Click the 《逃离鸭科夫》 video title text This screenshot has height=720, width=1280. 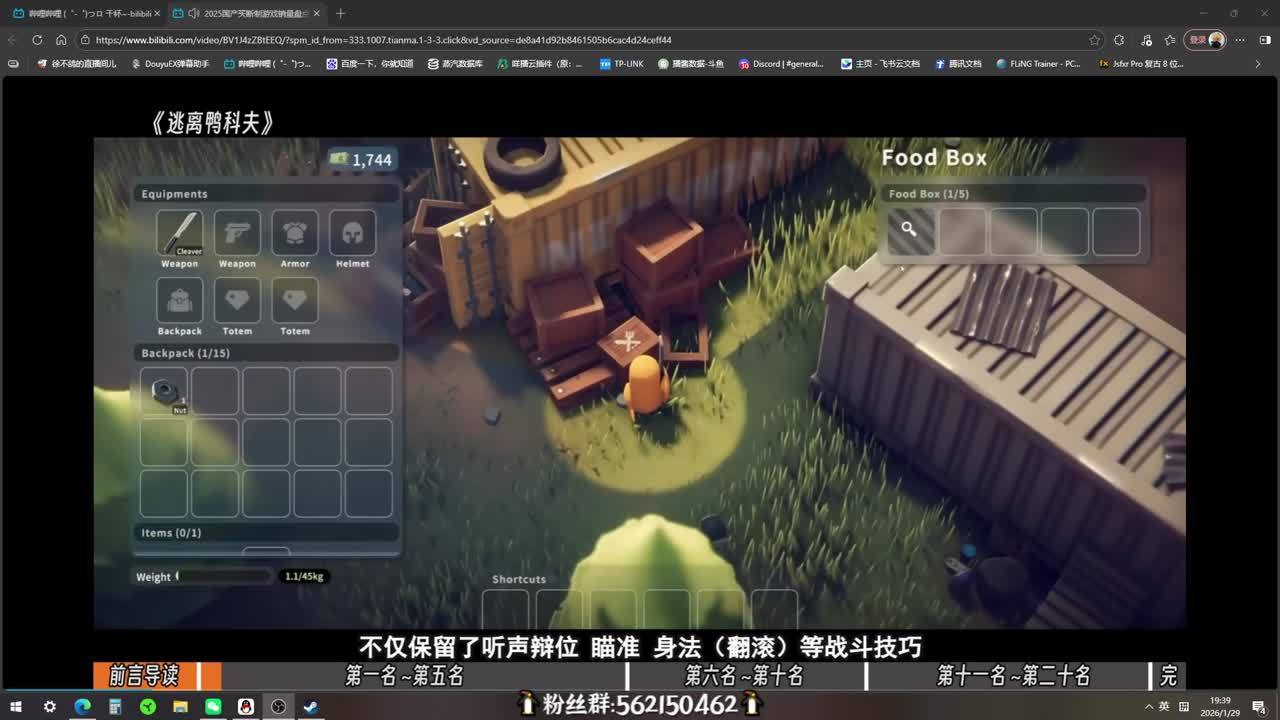(x=212, y=122)
